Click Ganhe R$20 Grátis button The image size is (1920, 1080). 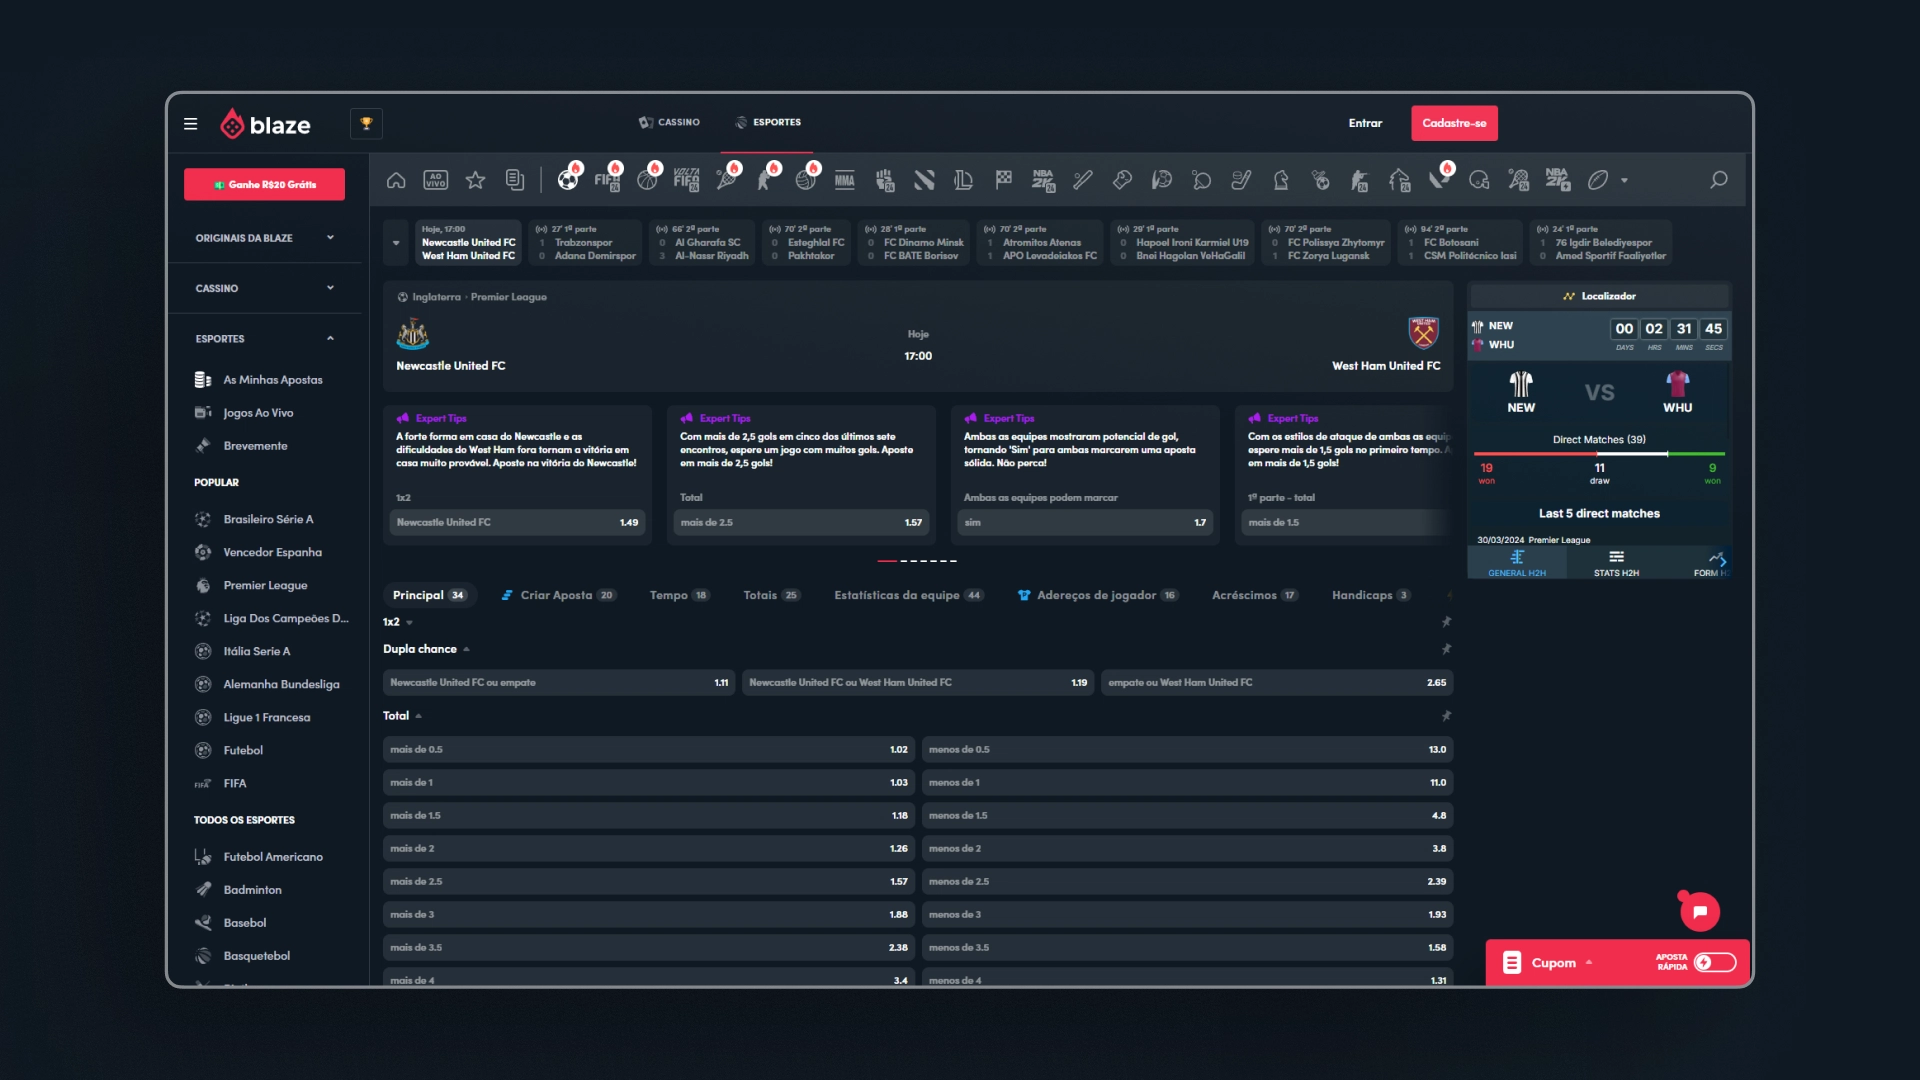point(264,184)
